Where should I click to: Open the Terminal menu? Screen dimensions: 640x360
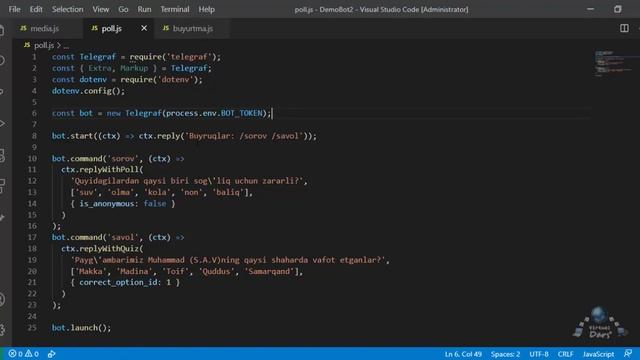click(175, 9)
